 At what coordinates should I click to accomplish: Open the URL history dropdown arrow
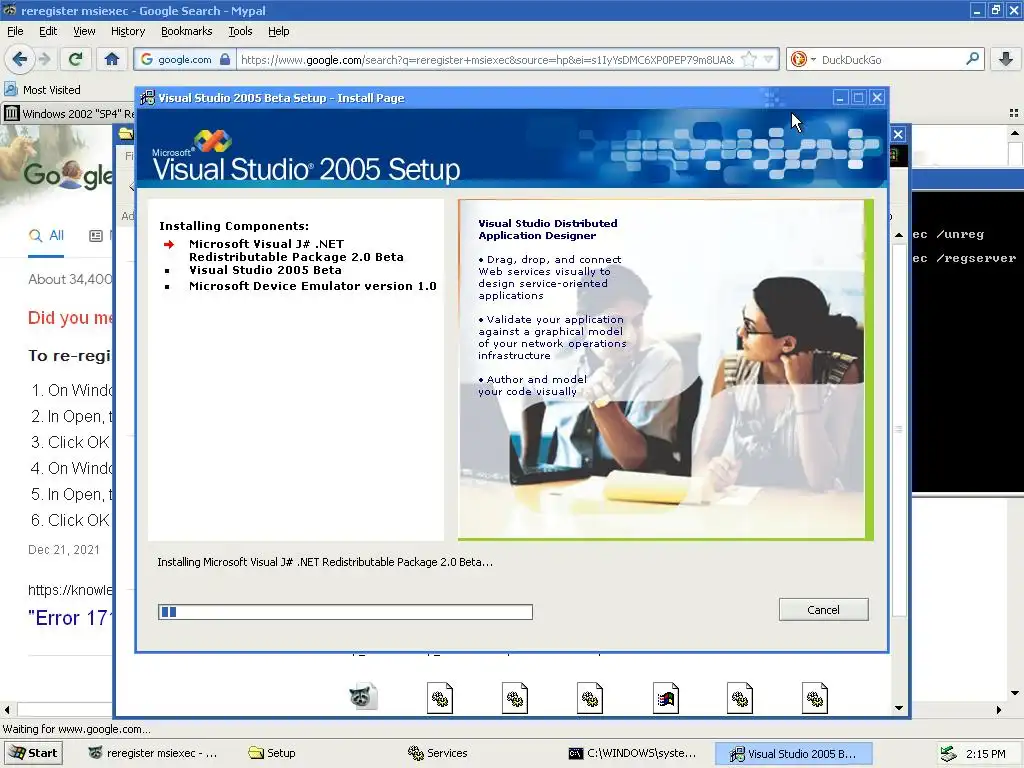pos(769,59)
